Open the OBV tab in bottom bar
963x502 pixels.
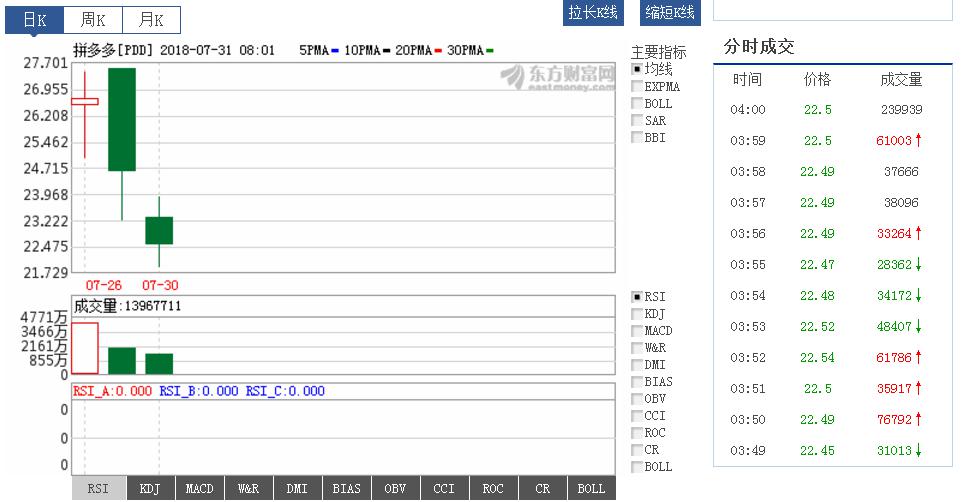(395, 488)
